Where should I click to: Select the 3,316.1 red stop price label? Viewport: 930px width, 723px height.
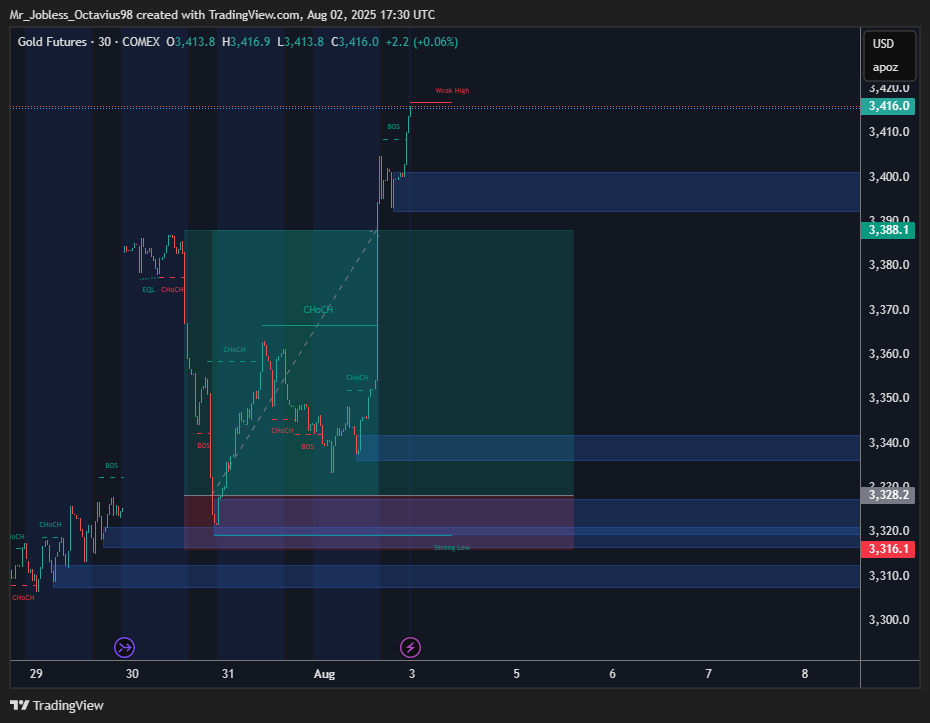(888, 549)
